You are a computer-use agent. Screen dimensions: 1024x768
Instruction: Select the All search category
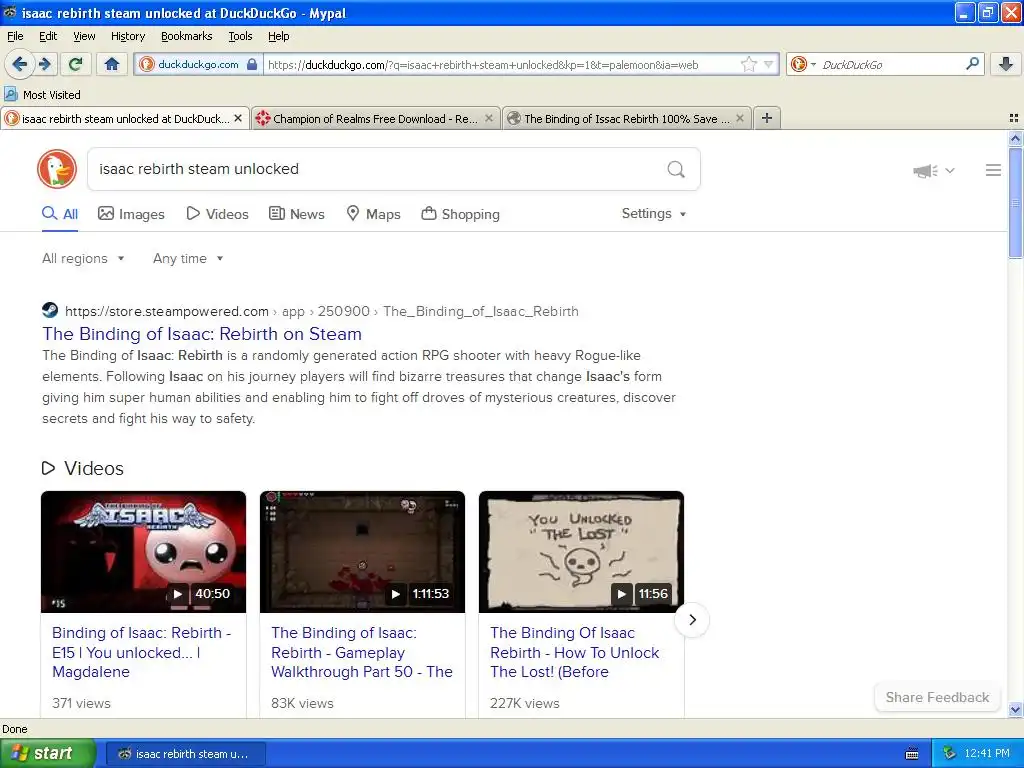[x=60, y=214]
